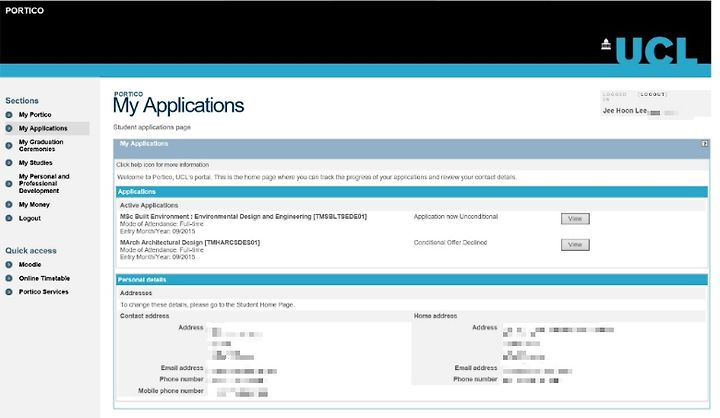This screenshot has width=720, height=418.
Task: Click the arrow icon beside My Personal and Professional Development
Action: pos(9,184)
